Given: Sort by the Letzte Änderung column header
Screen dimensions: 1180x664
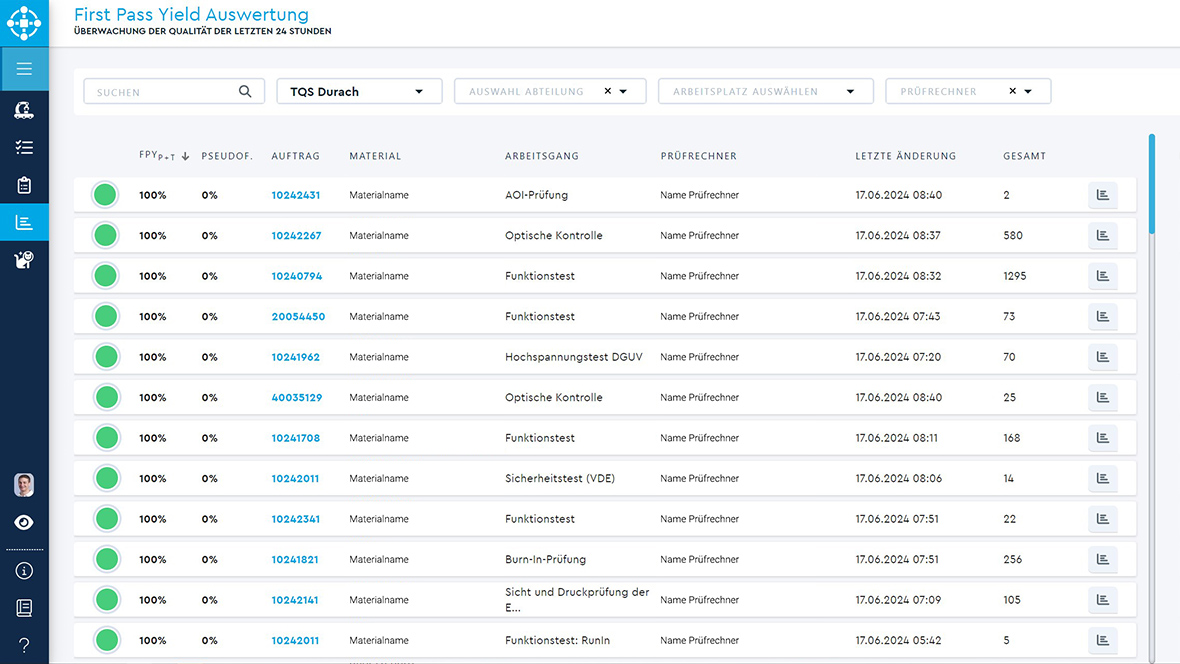Looking at the screenshot, I should click(x=905, y=156).
